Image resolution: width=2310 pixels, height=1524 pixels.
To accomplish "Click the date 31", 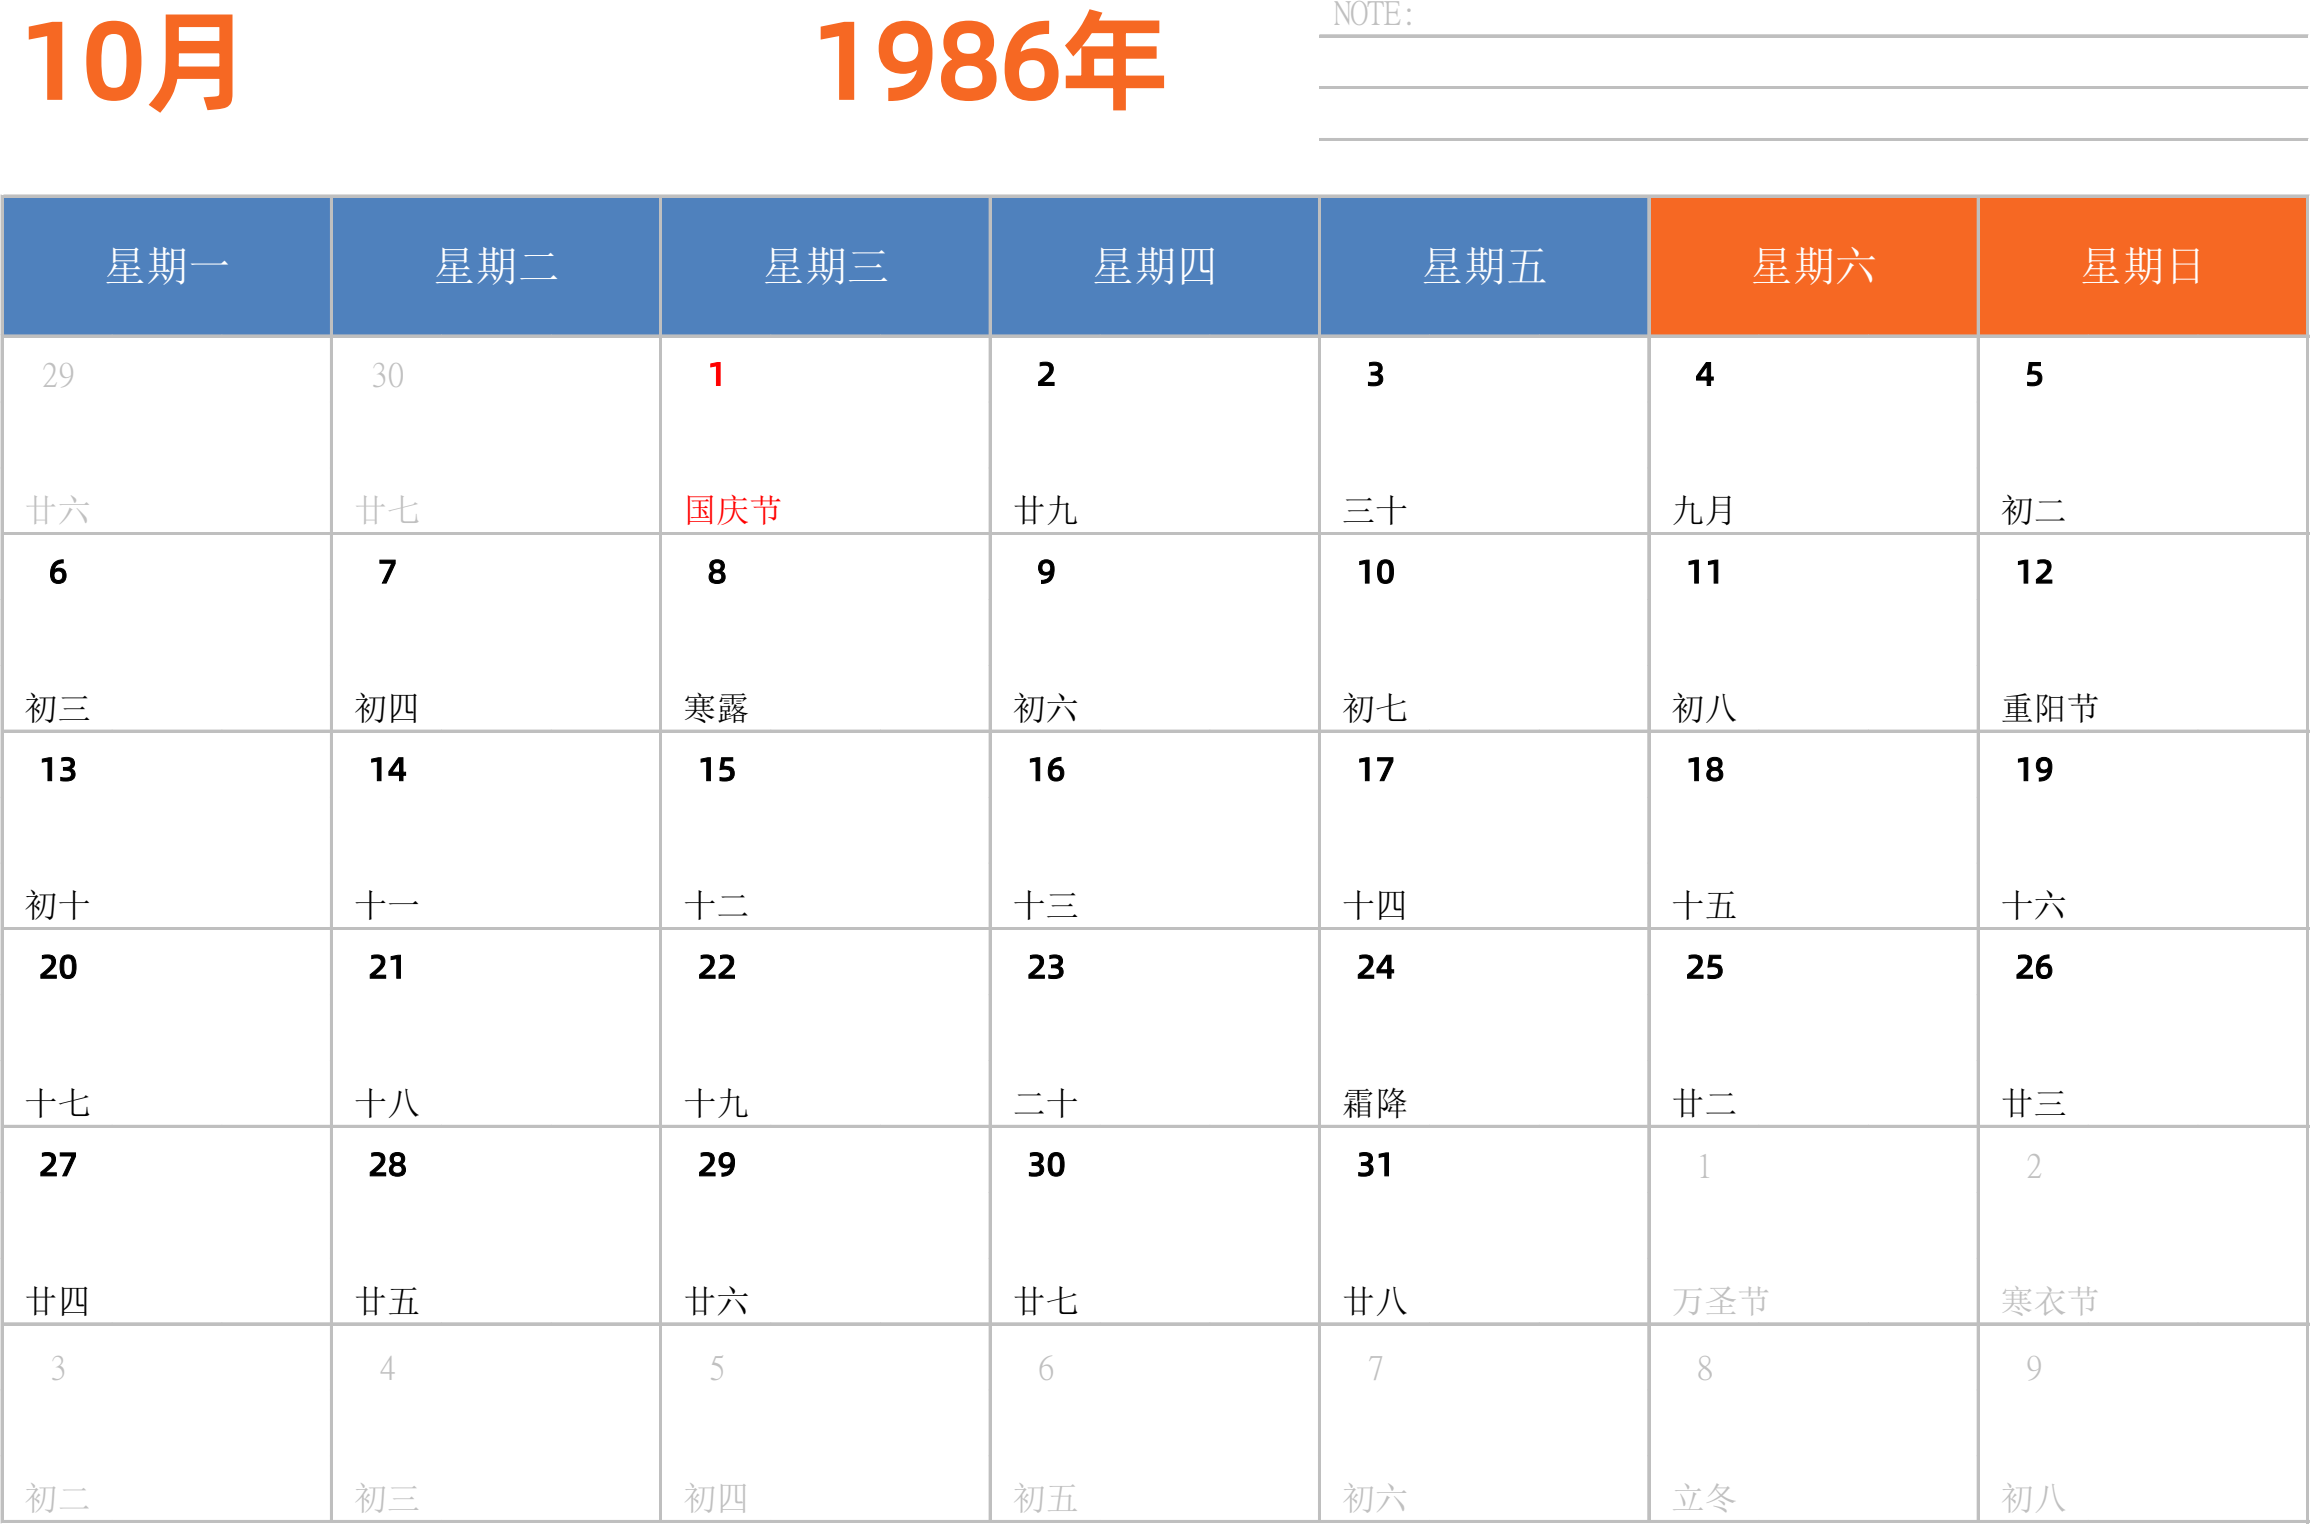I will [1375, 1166].
